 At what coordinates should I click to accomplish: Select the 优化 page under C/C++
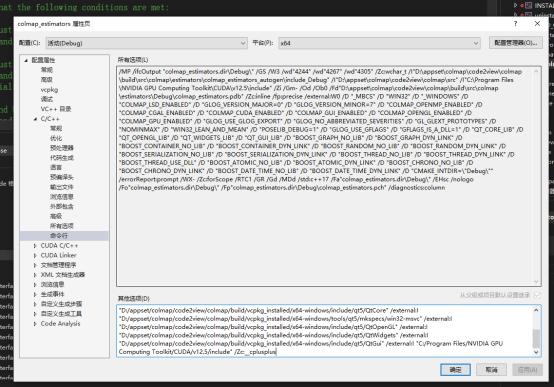pos(56,138)
